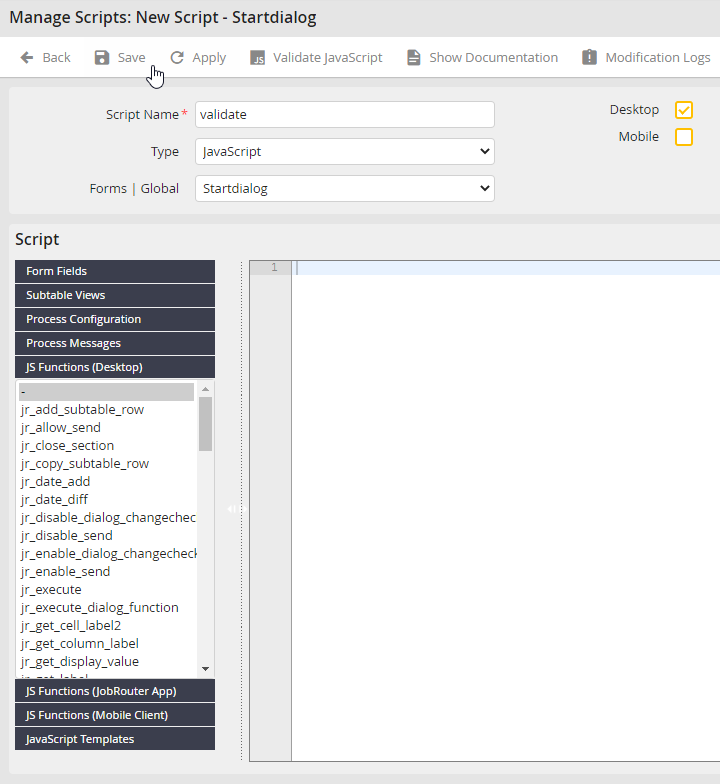The image size is (720, 784).
Task: Select jr_get_cell_label2 in the list
Action: (x=106, y=626)
